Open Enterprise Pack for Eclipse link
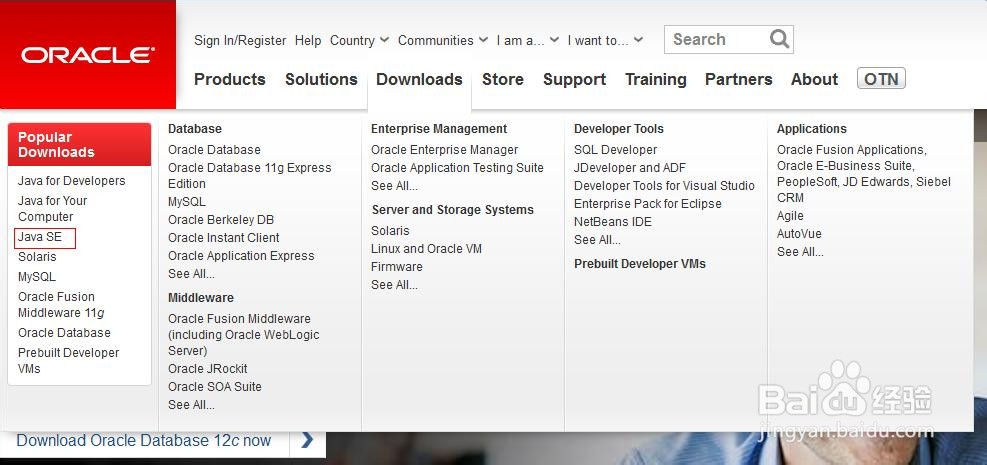 pos(648,204)
